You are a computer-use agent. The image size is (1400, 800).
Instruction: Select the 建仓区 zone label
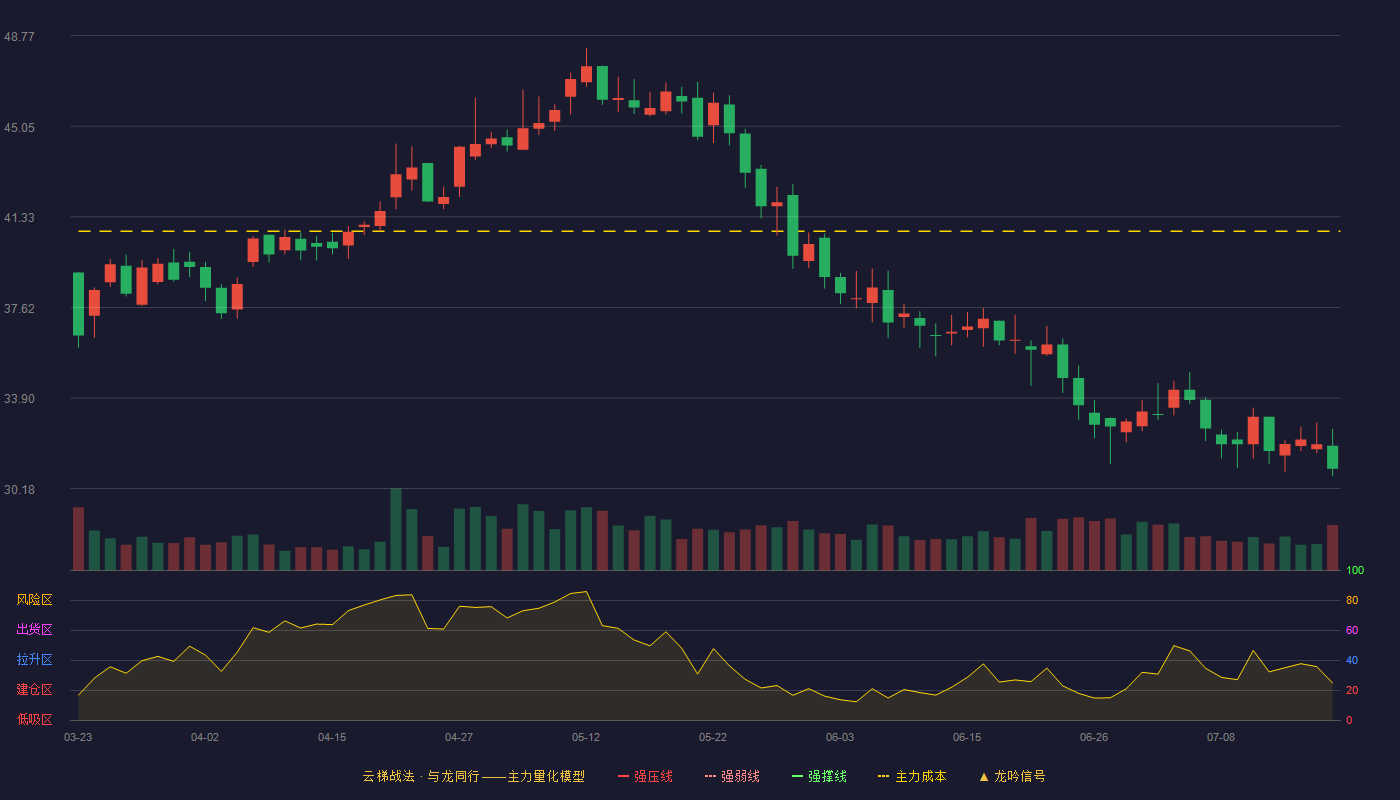[34, 690]
